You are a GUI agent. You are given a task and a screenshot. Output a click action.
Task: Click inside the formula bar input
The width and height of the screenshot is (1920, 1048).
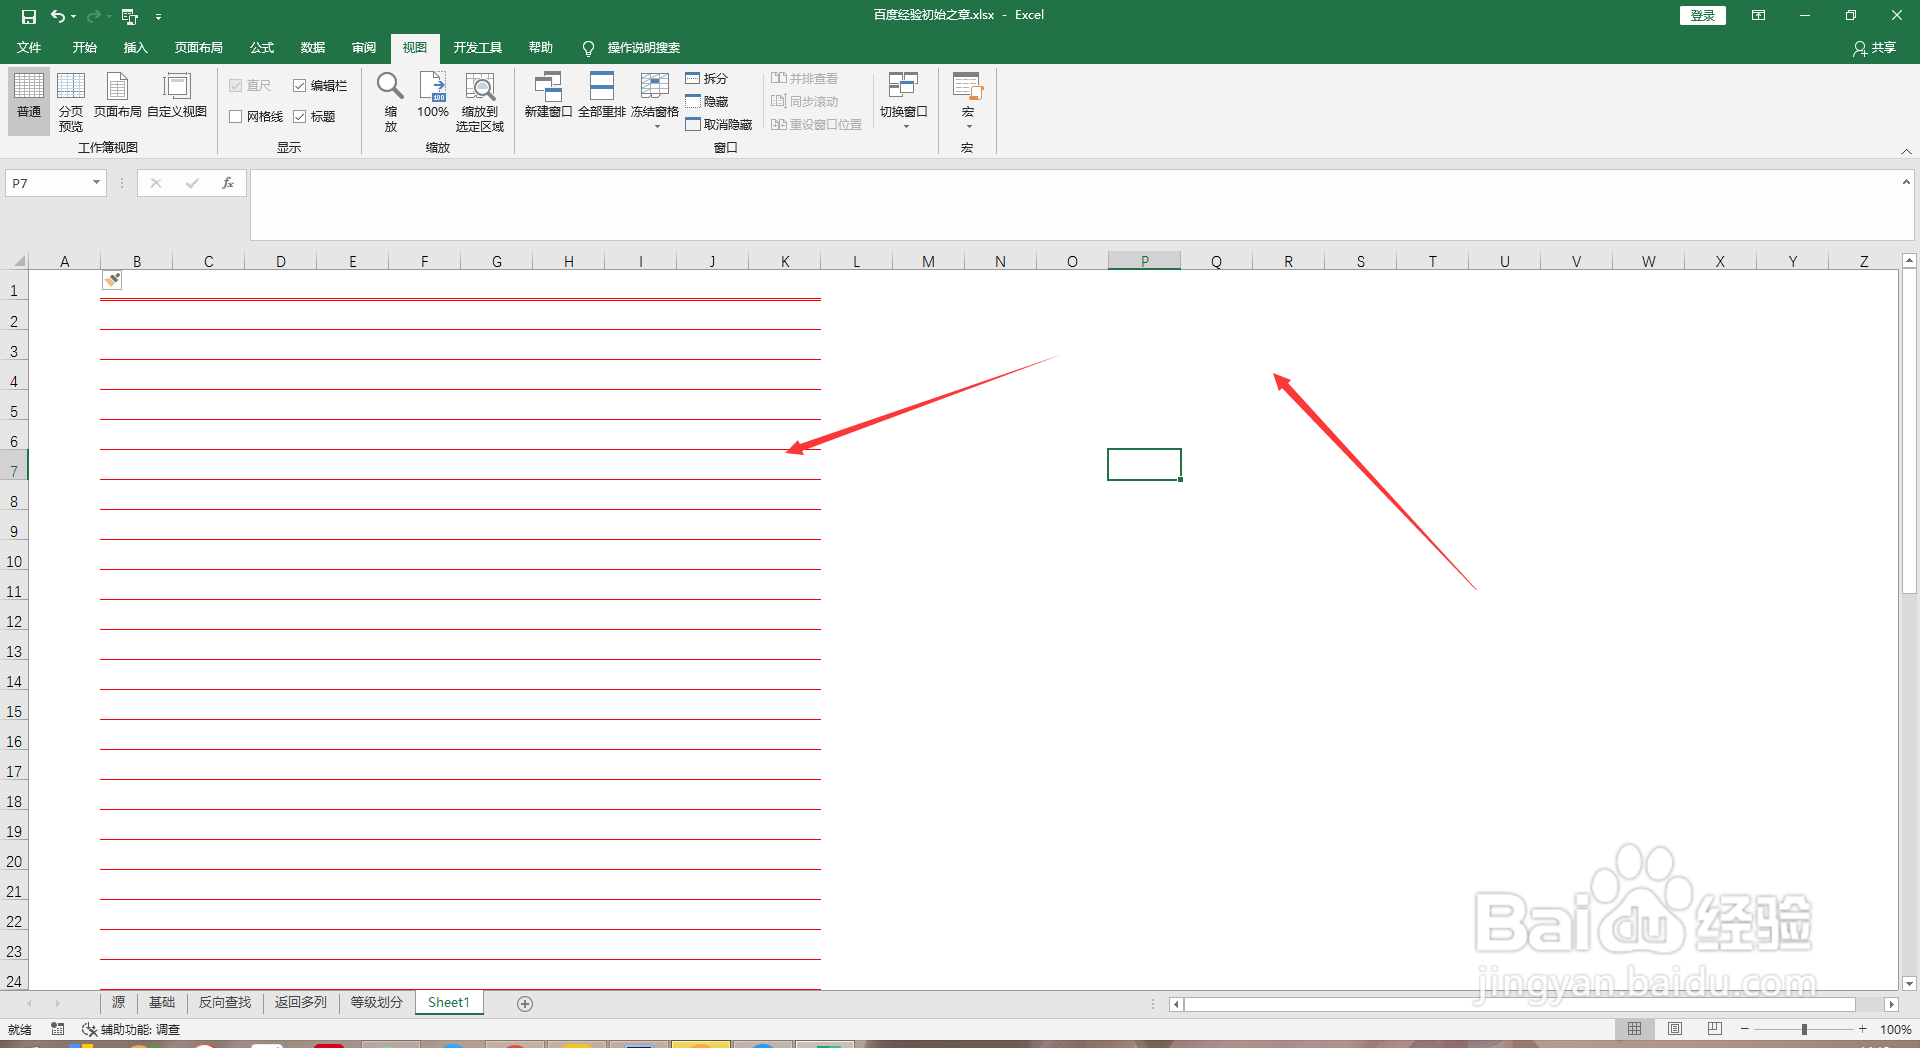[1075, 205]
